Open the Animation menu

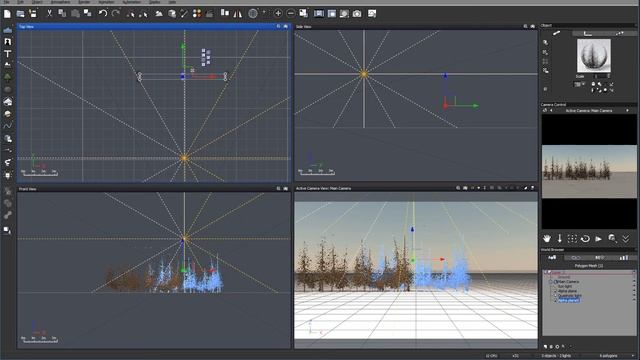click(106, 2)
